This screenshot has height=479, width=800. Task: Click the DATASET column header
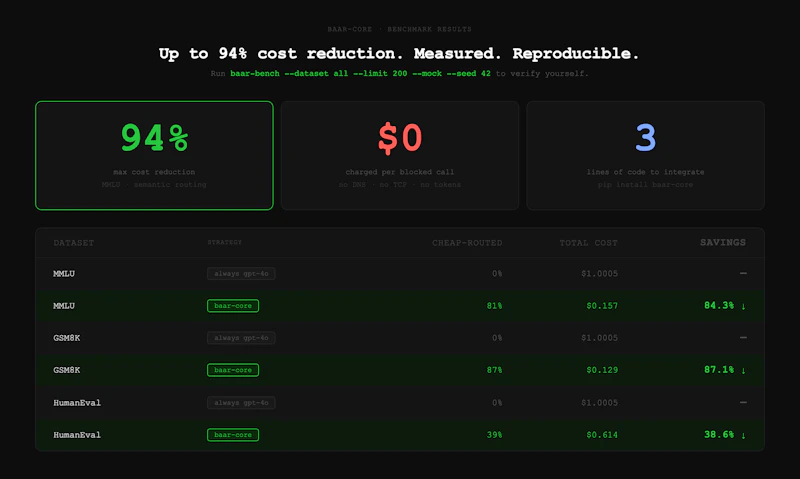[73, 243]
